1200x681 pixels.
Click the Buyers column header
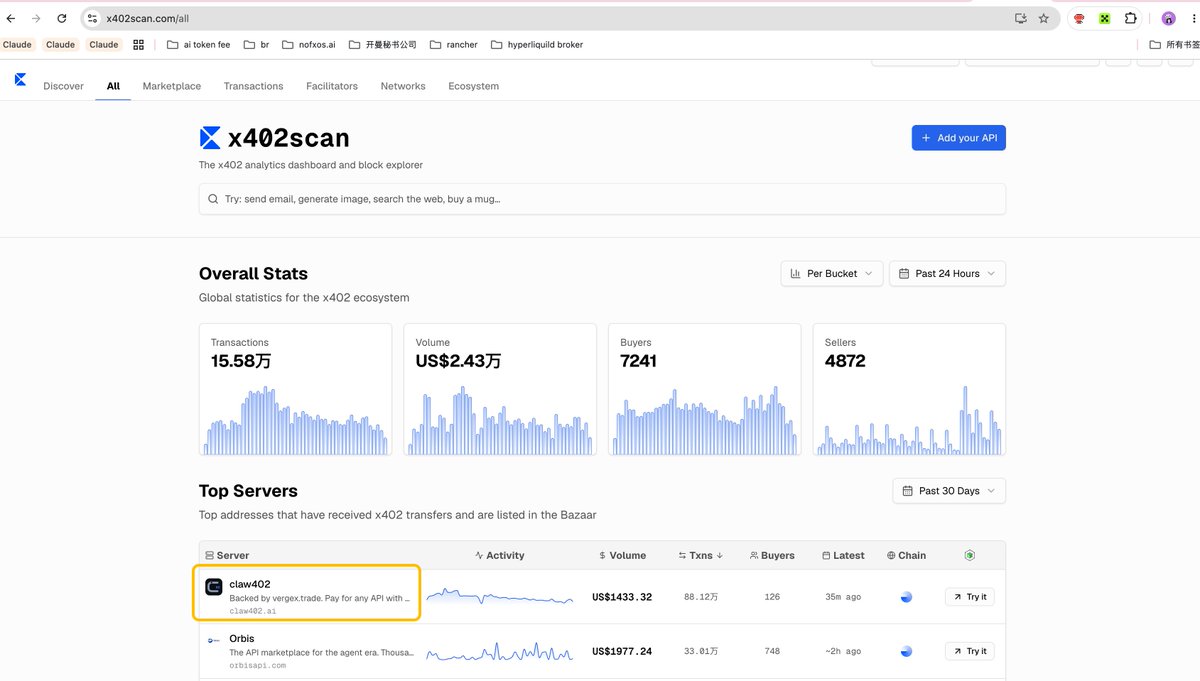pos(772,555)
